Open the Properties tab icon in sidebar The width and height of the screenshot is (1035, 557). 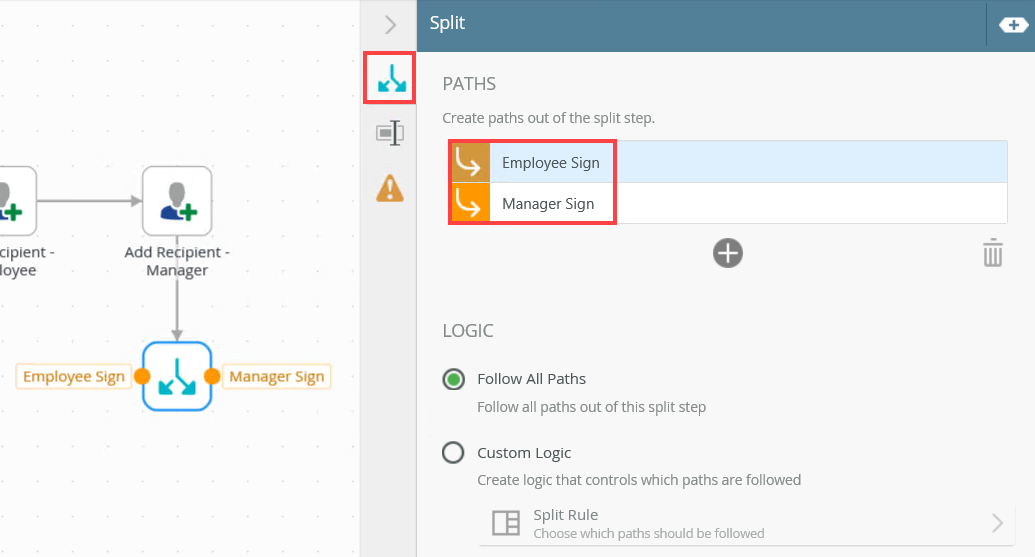point(390,133)
